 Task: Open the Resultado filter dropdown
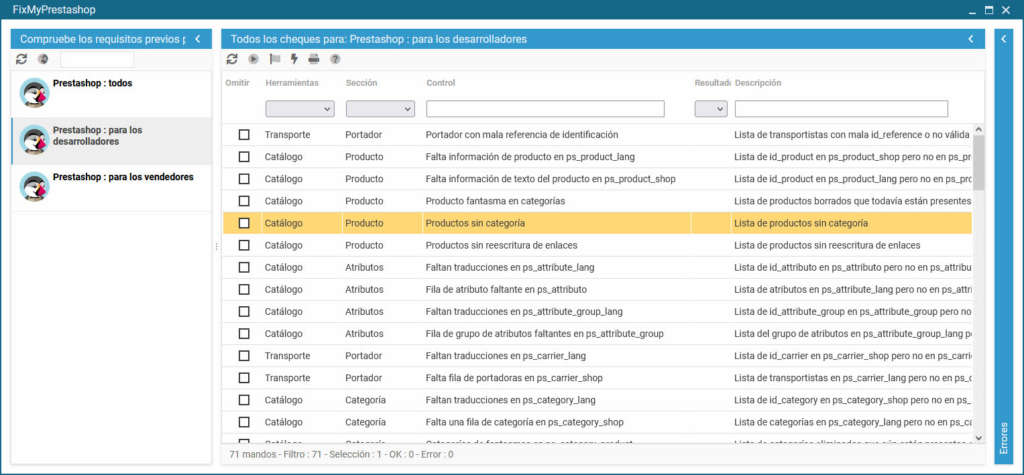pos(711,108)
